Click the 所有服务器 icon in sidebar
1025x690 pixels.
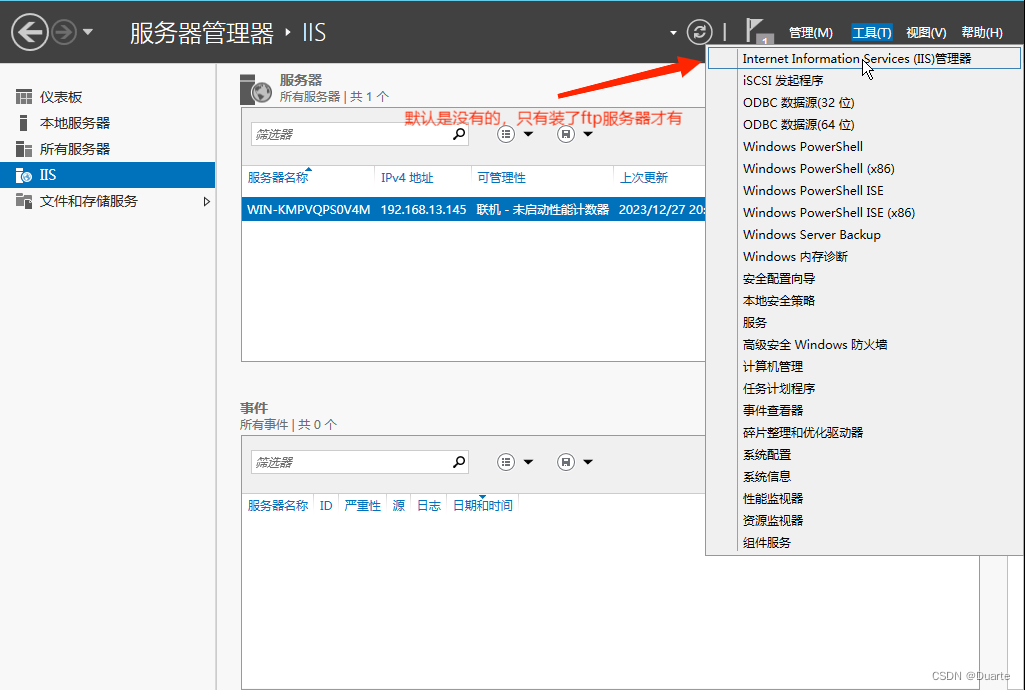(24, 149)
